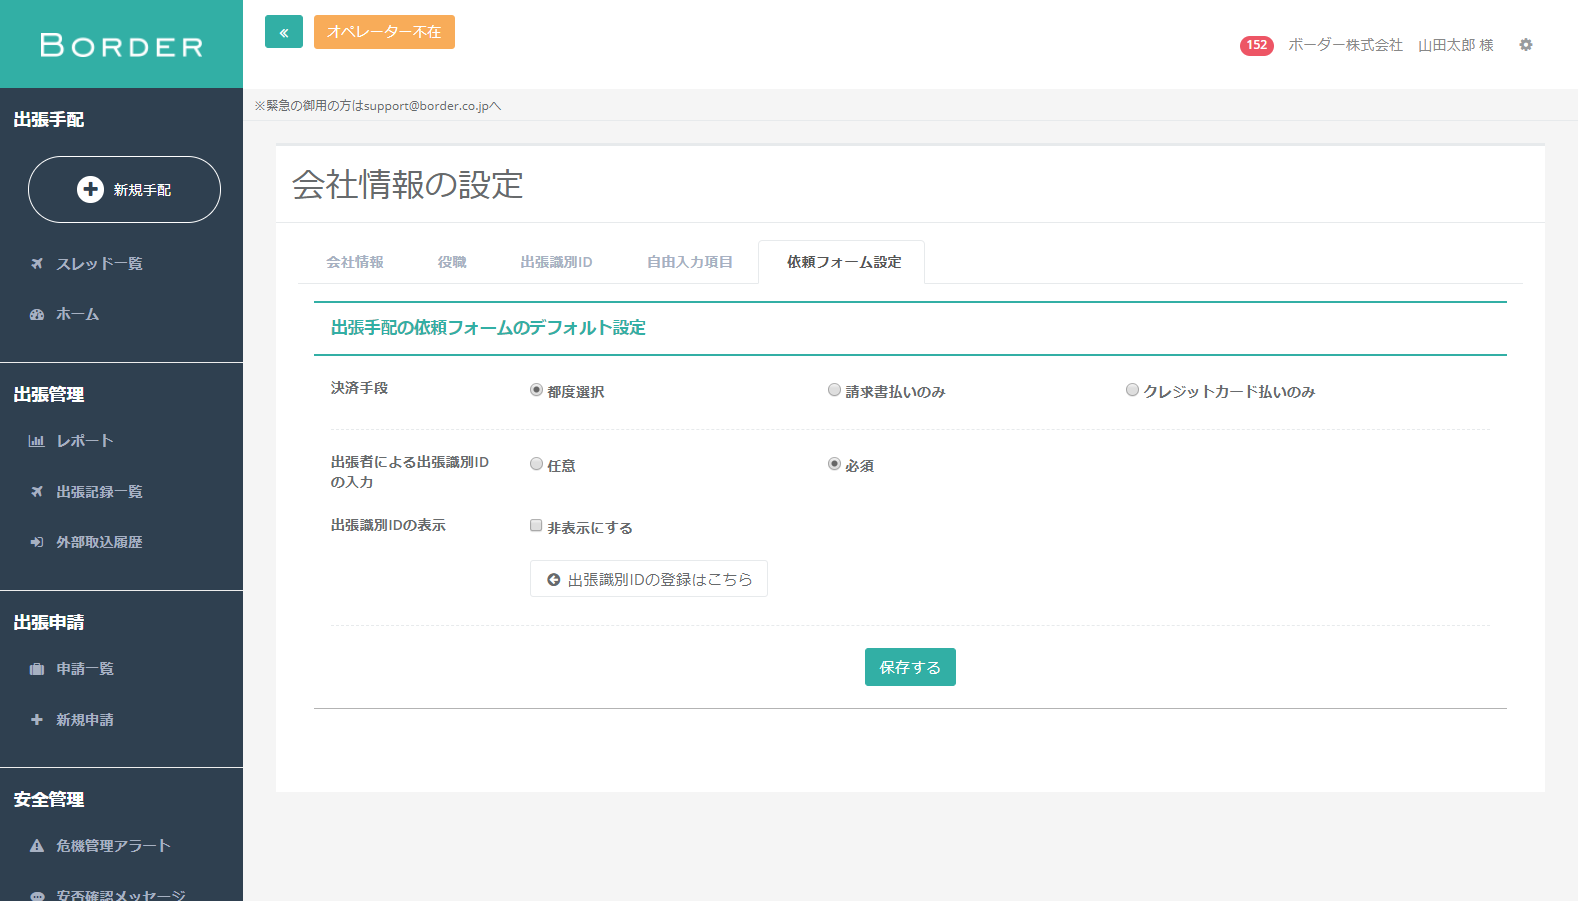Select クレジットカード払いのみ radio option
1578x901 pixels.
click(x=1132, y=390)
